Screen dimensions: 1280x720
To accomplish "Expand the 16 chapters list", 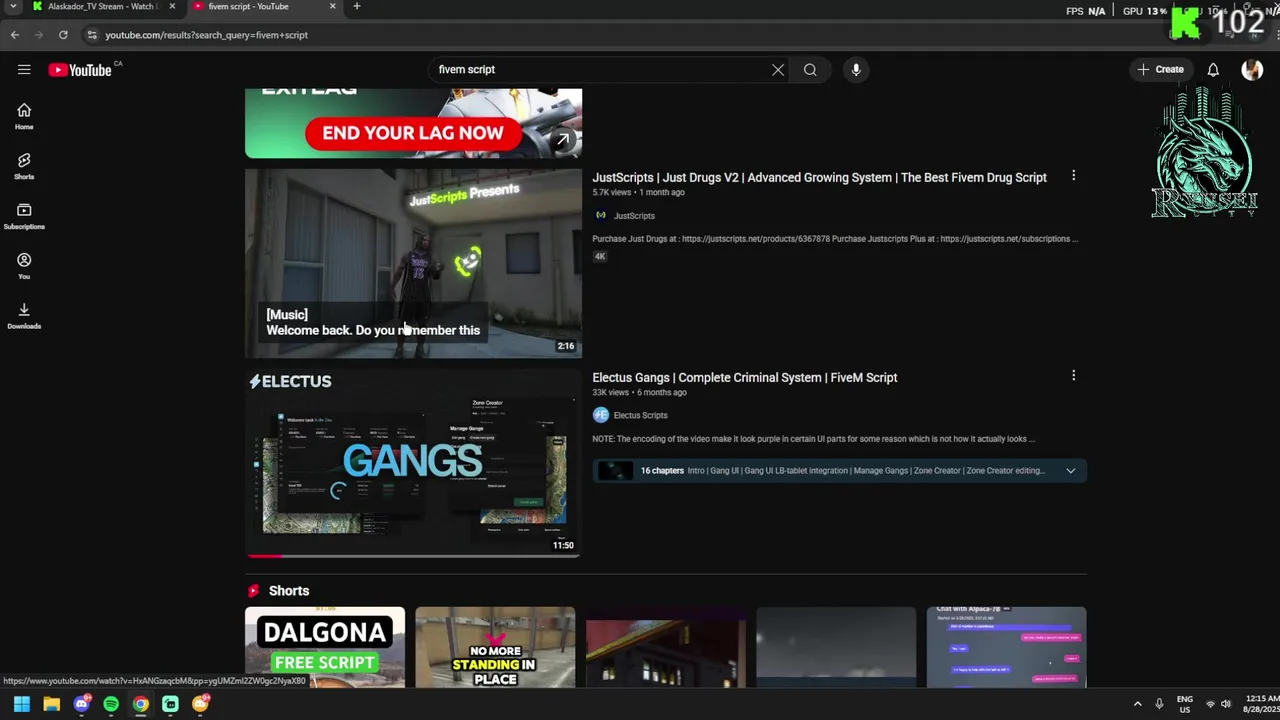I will (x=1071, y=471).
